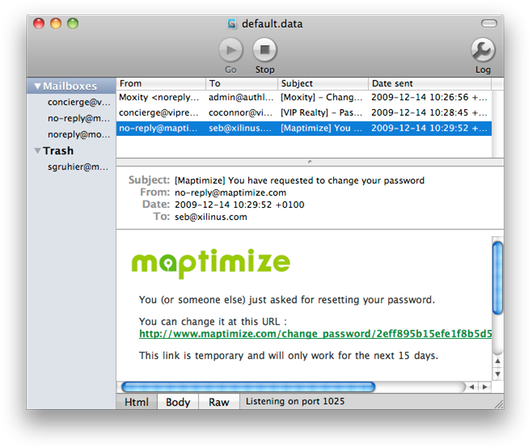This screenshot has width=530, height=448.
Task: Click vertical scrollbar up arrow
Action: point(498,361)
